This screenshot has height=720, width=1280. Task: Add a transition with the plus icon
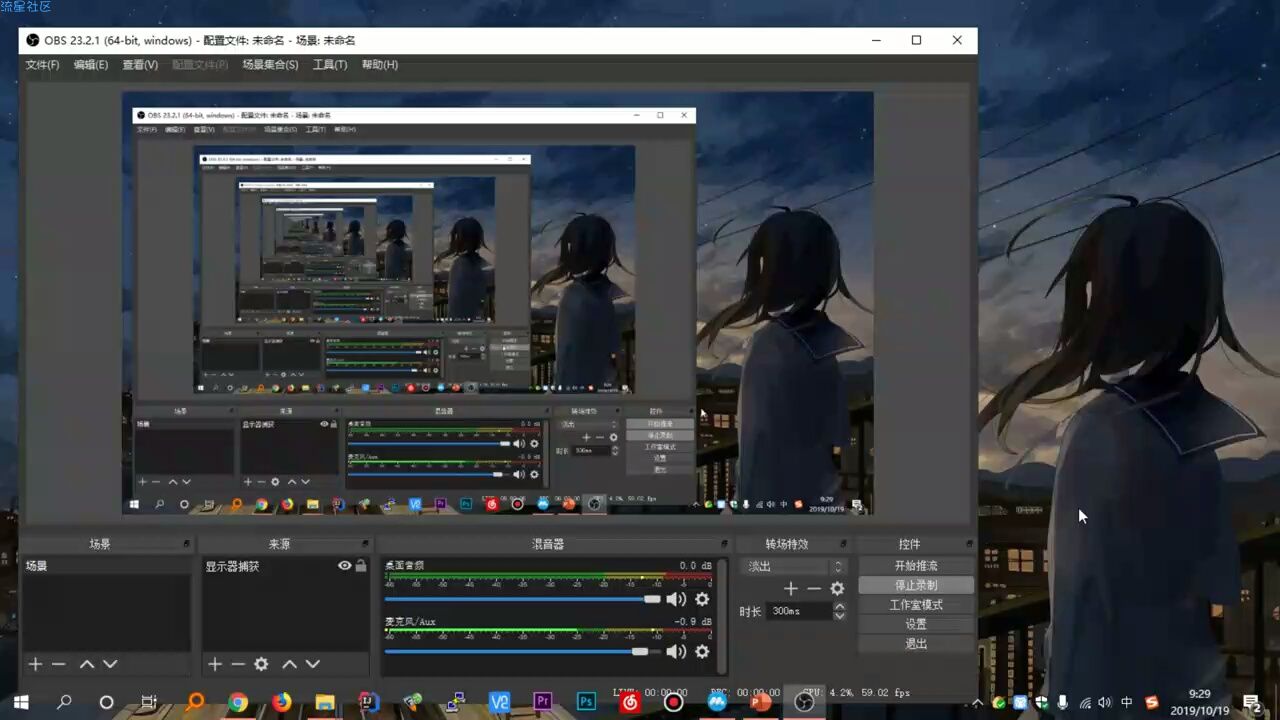(790, 589)
